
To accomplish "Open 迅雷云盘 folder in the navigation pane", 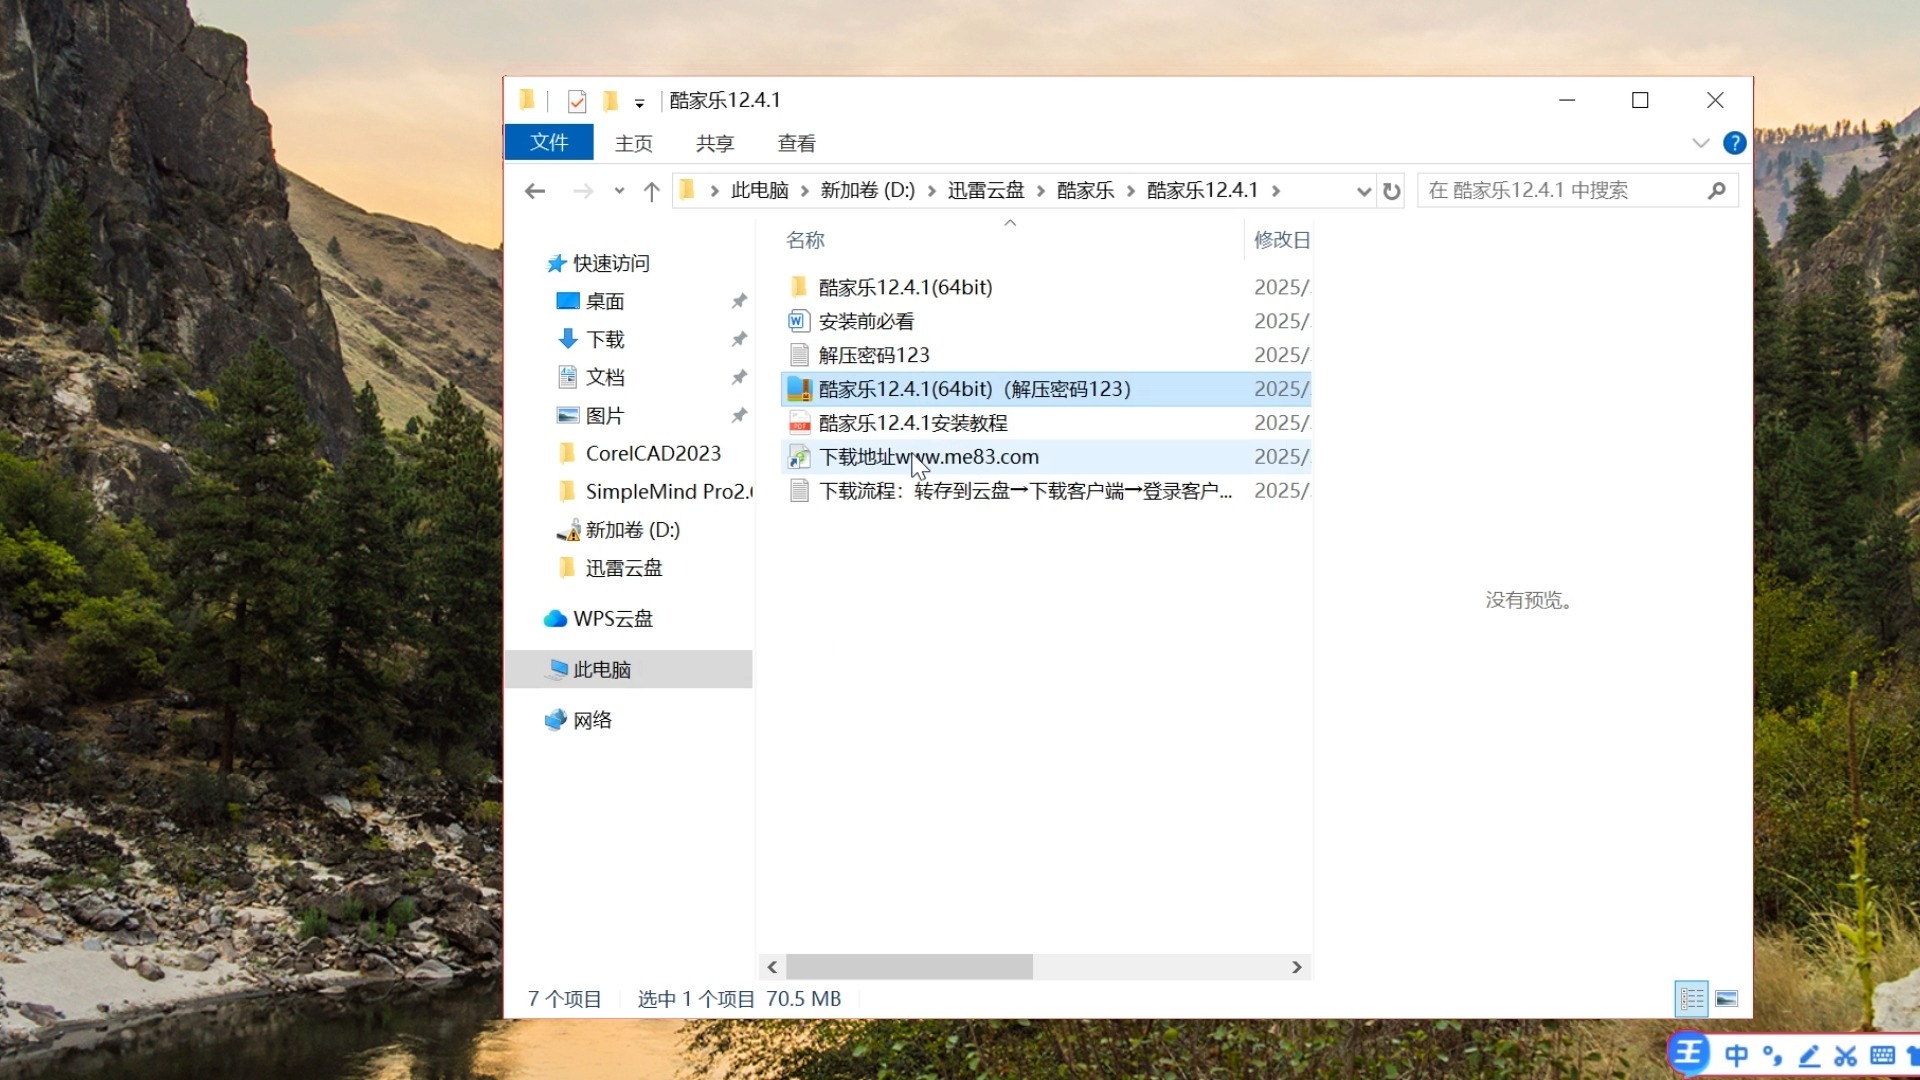I will pyautogui.click(x=624, y=568).
